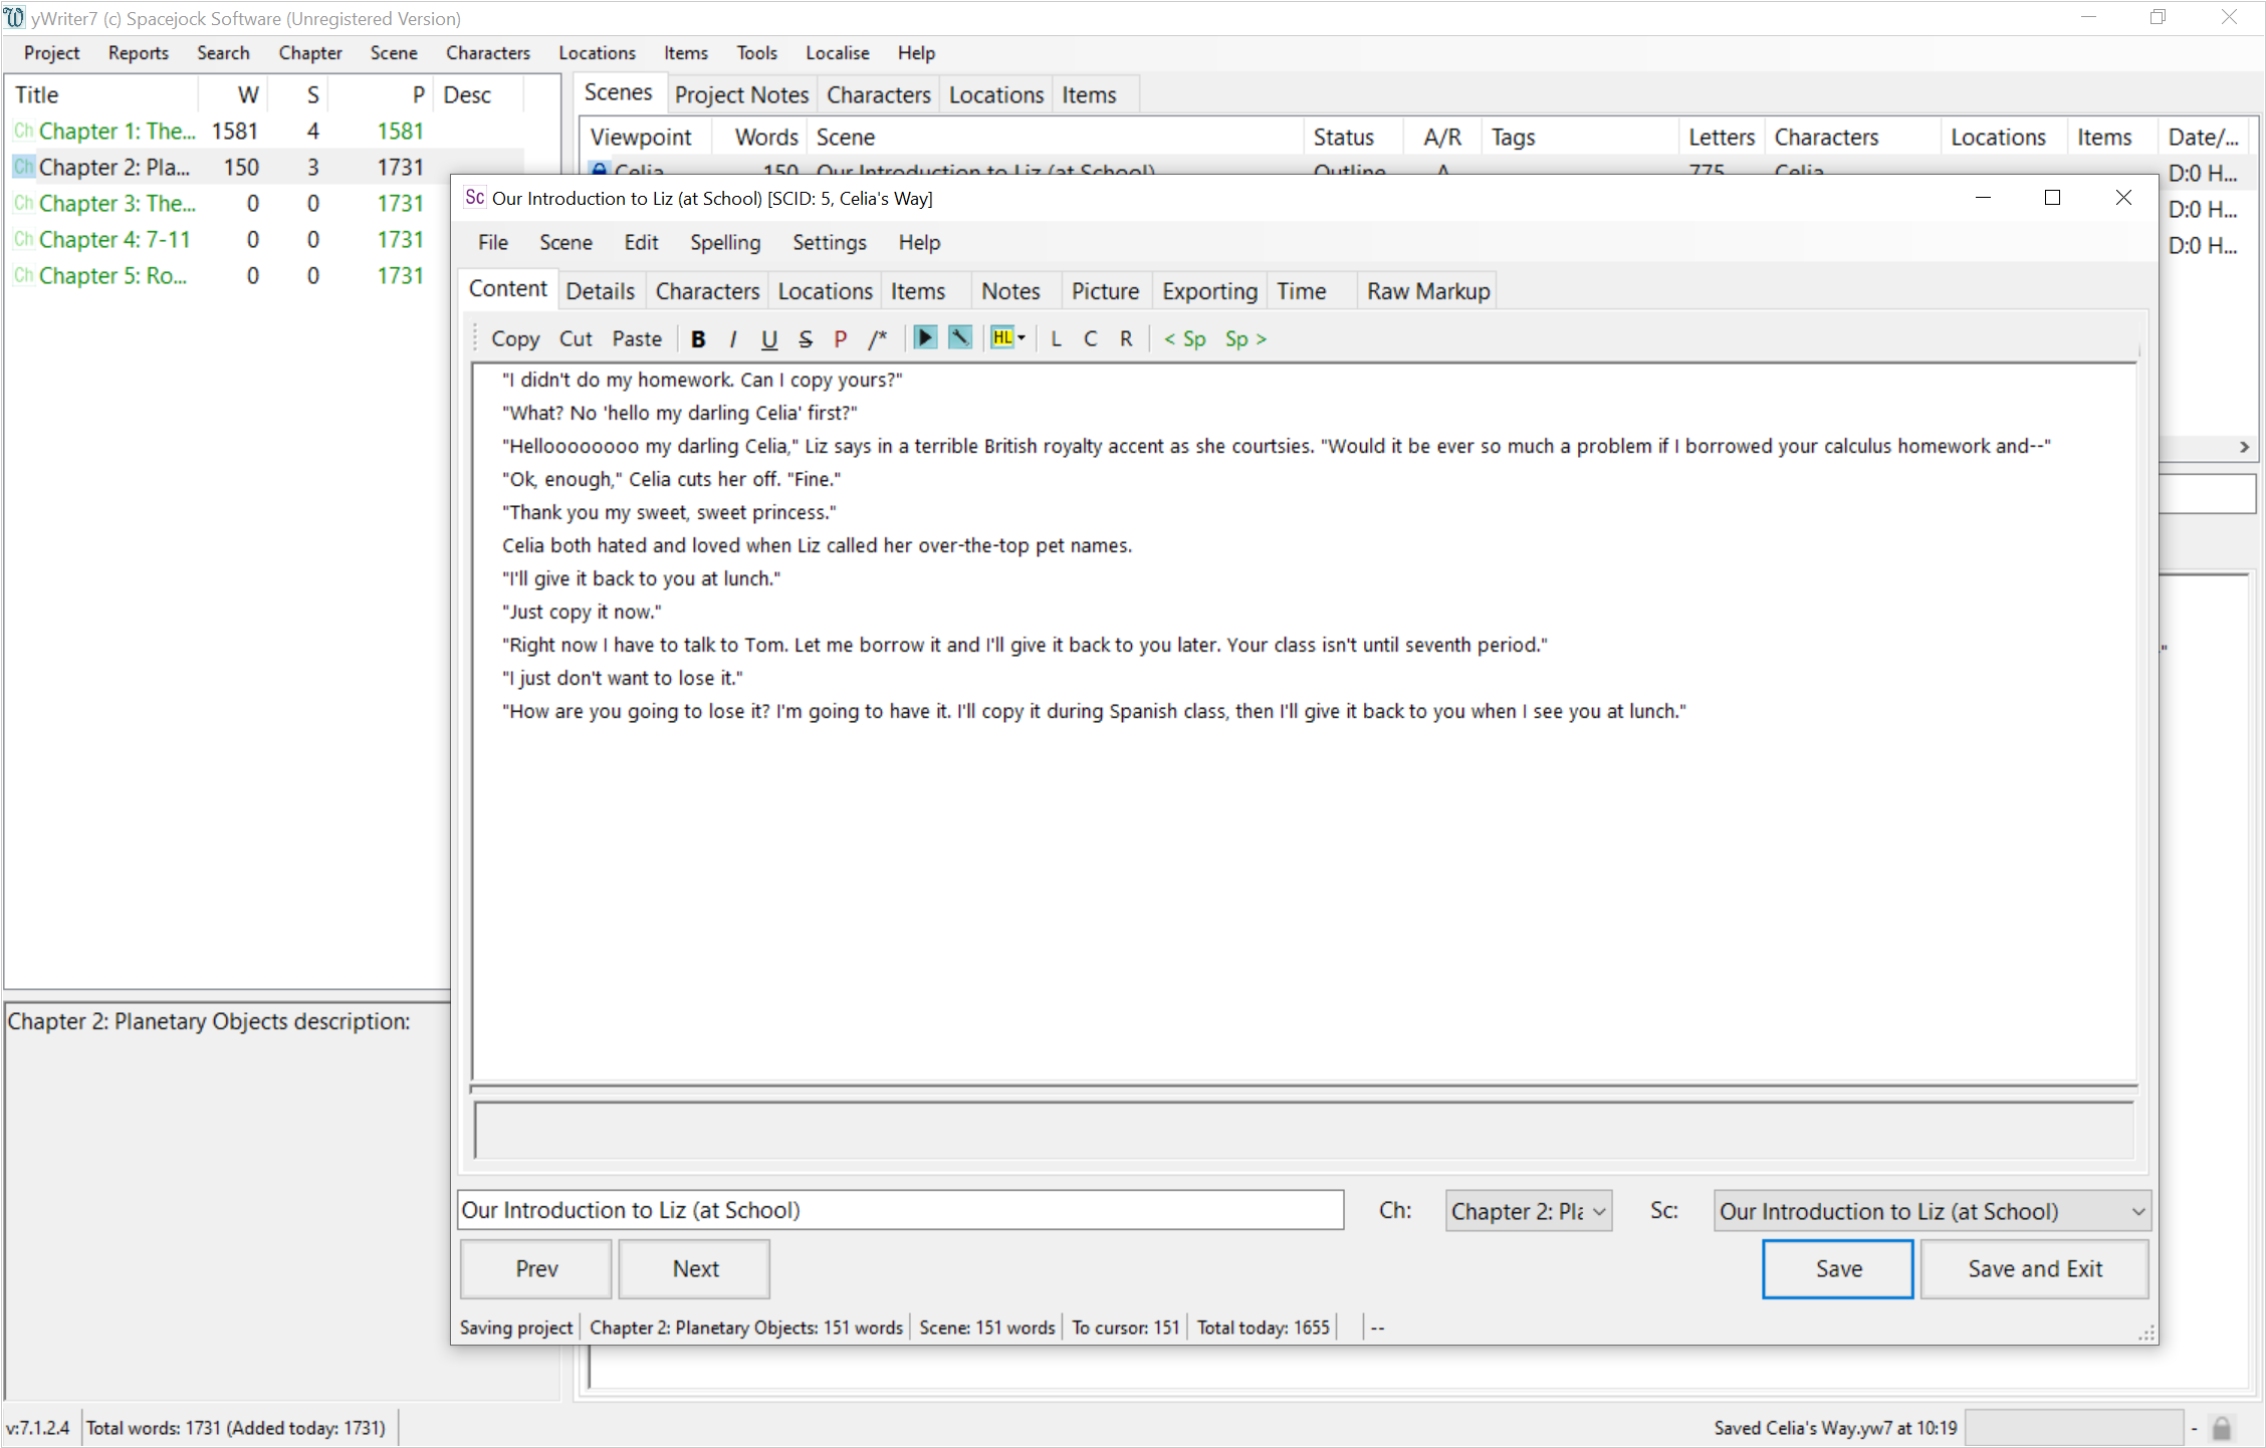Open the highlight color dropdown arrow
This screenshot has height=1448, width=2266.
click(1022, 338)
